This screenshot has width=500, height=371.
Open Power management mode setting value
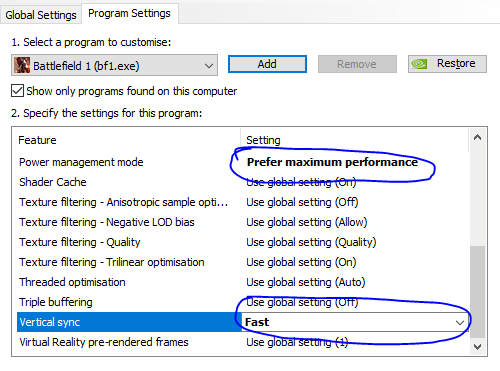click(332, 162)
